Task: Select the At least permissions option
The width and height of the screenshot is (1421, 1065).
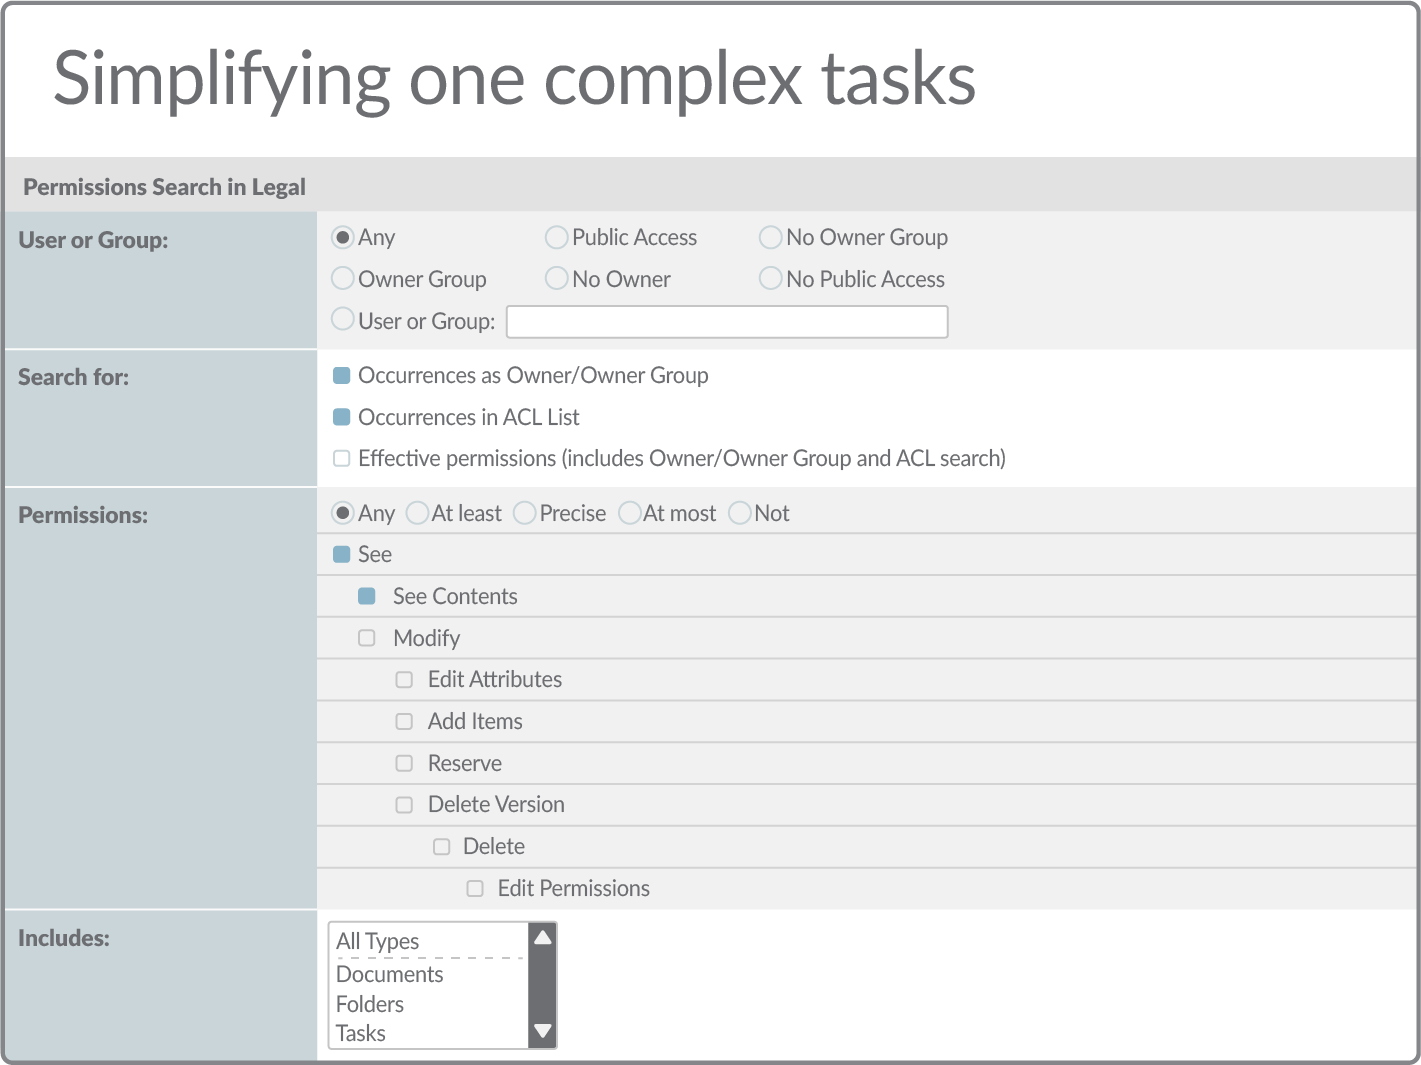Action: click(417, 513)
